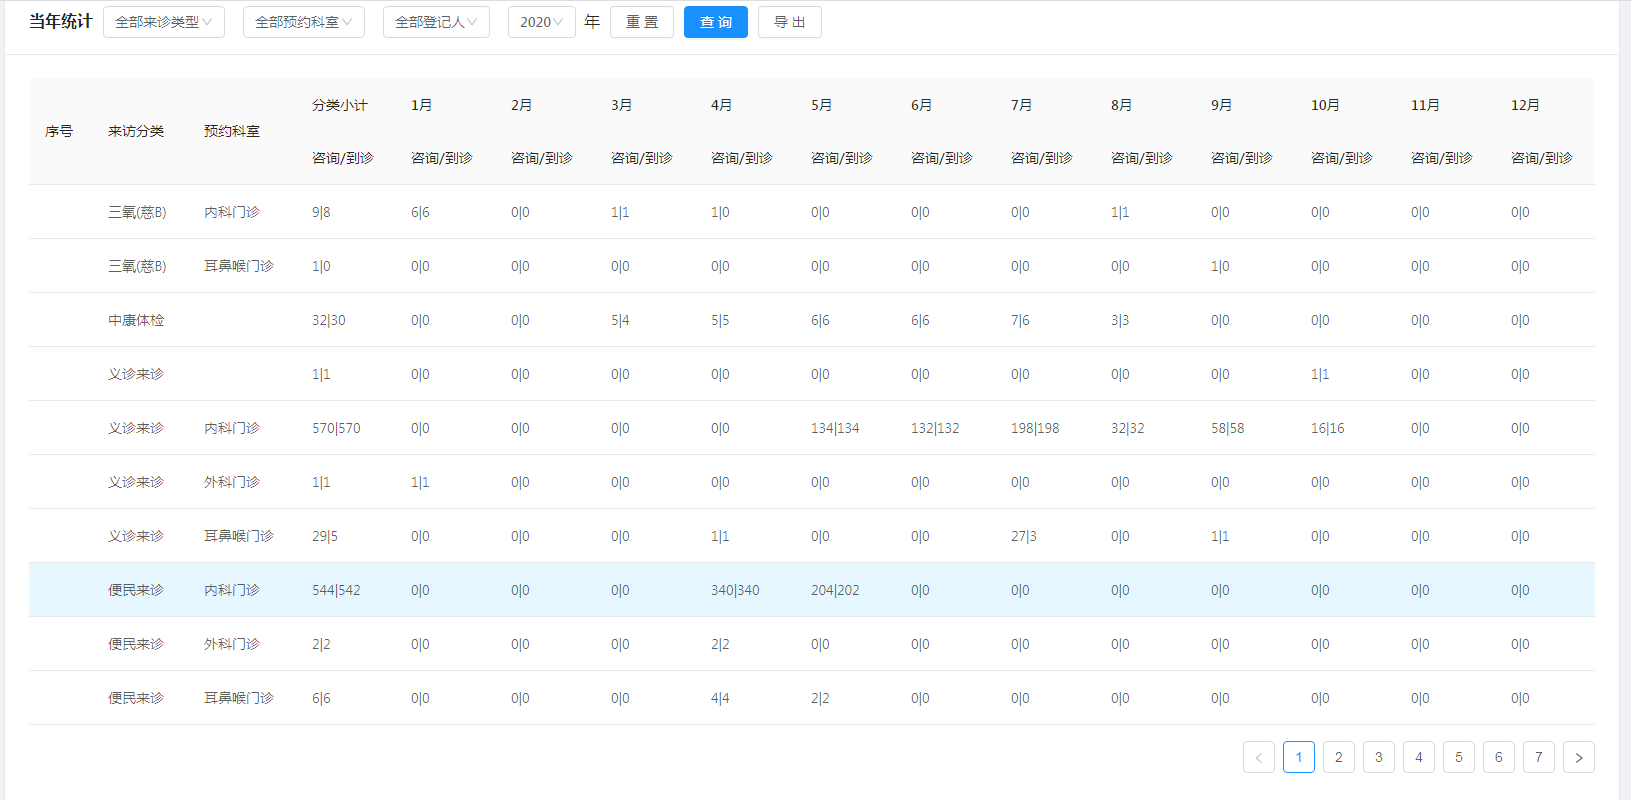Click the 7月 column header
Screen dimensions: 1631x800
[x=1022, y=105]
